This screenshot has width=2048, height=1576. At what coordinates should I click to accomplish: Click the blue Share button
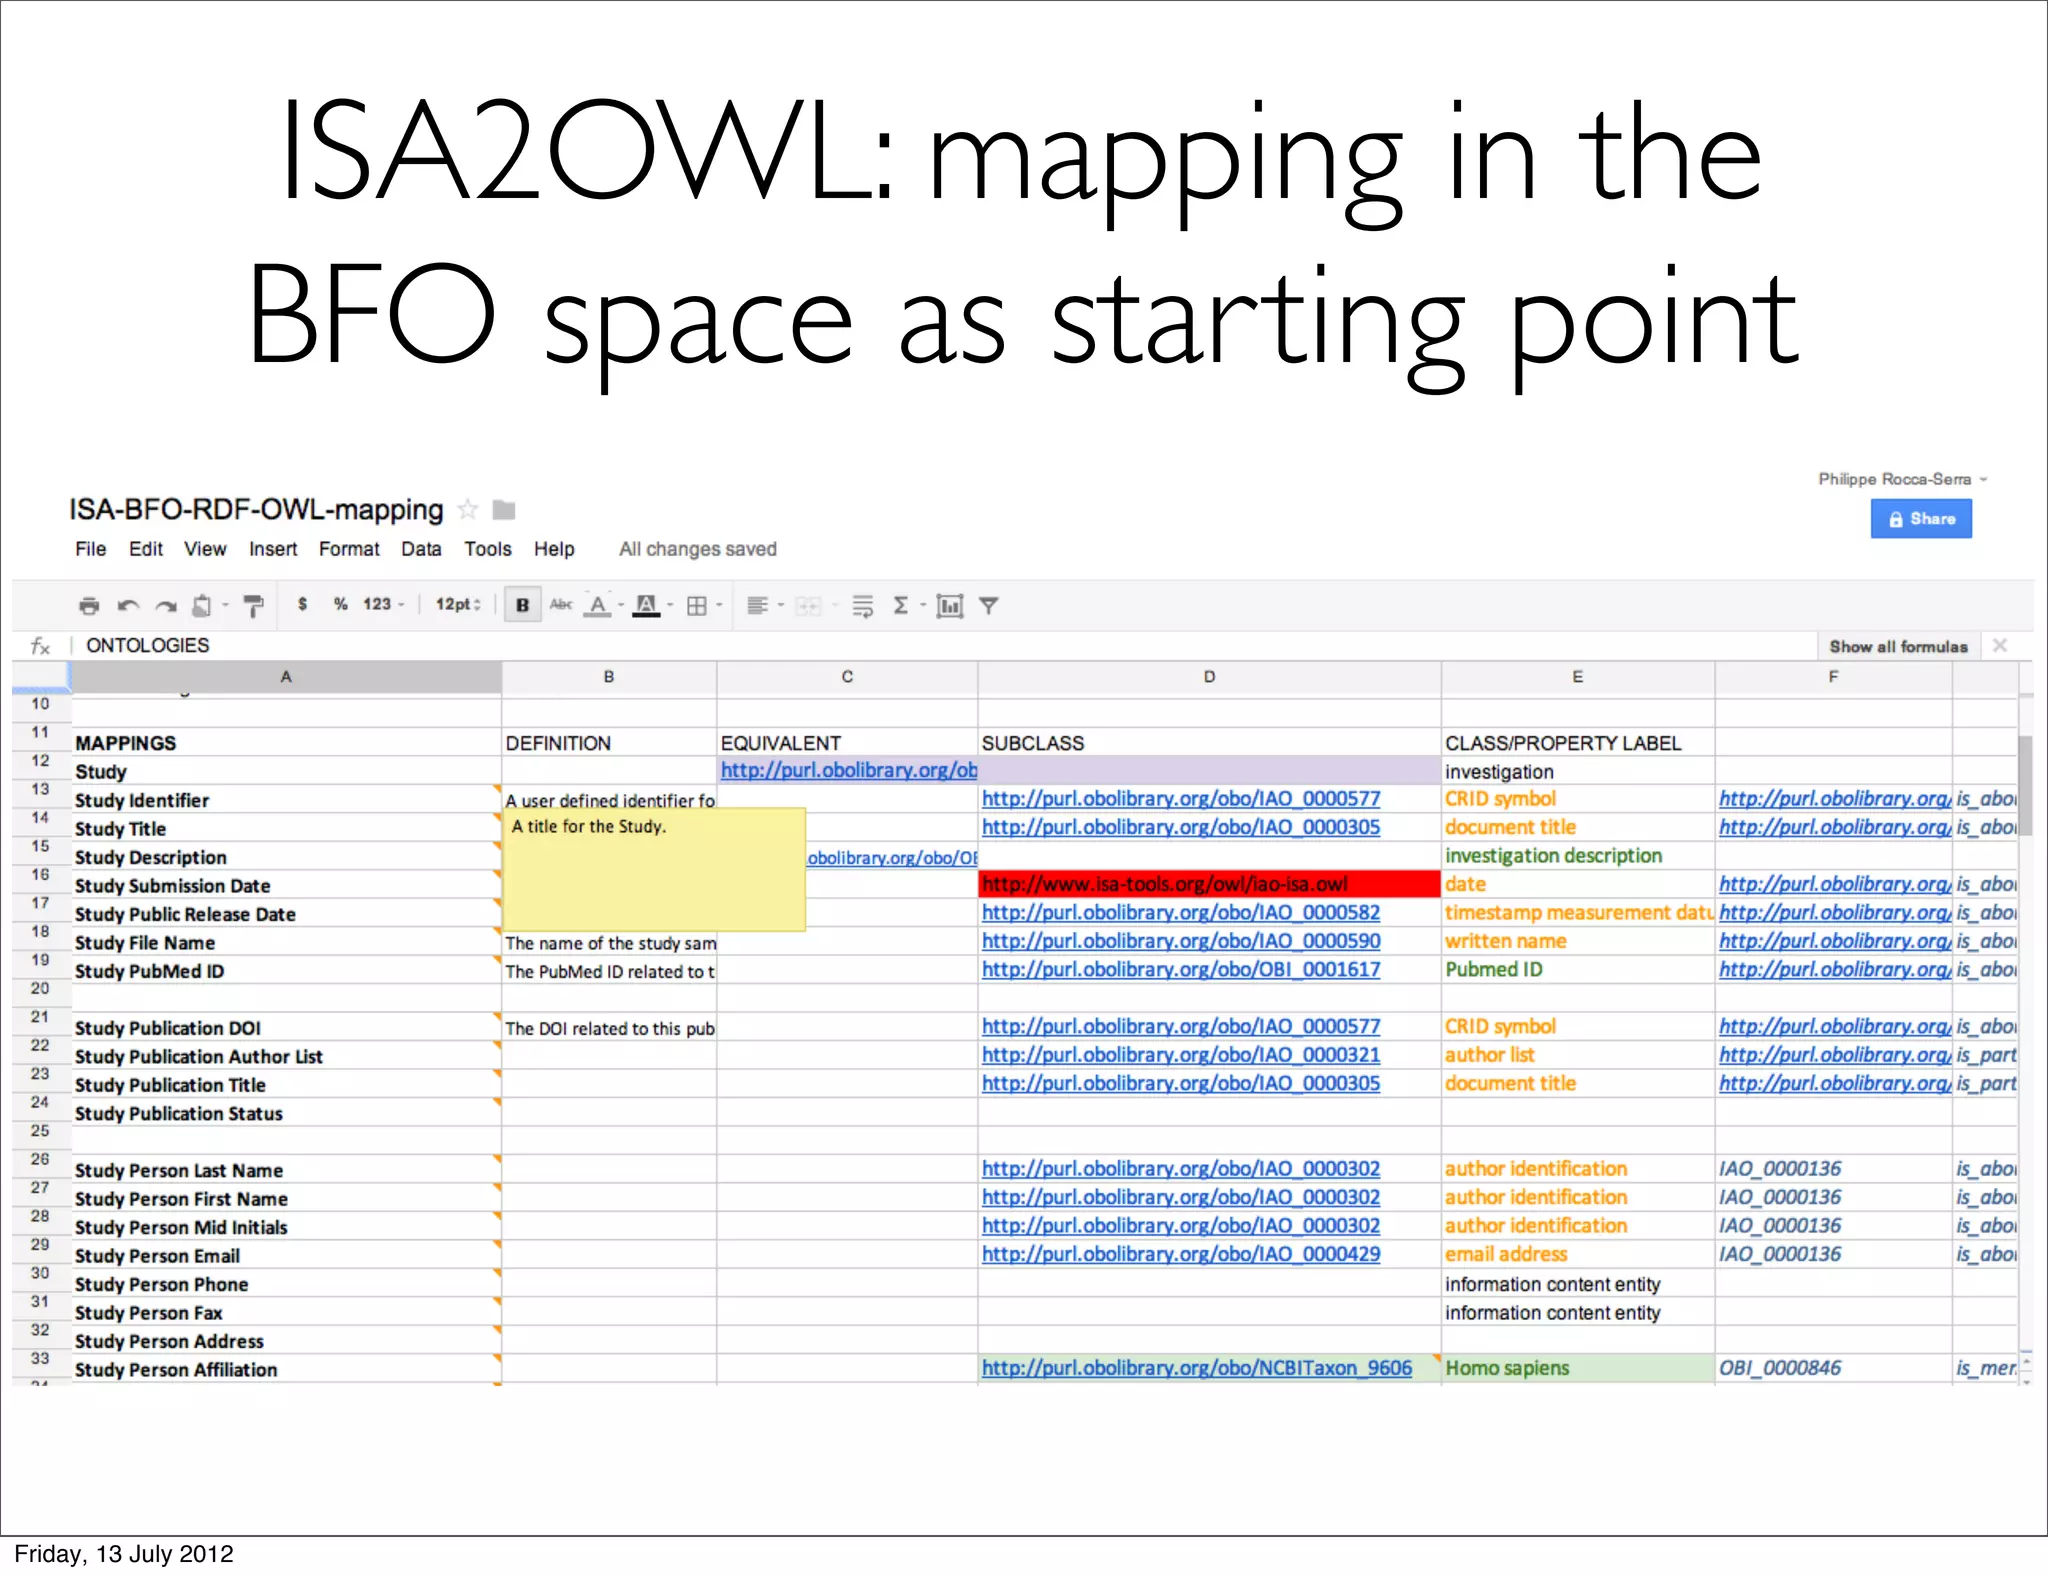(x=1921, y=519)
